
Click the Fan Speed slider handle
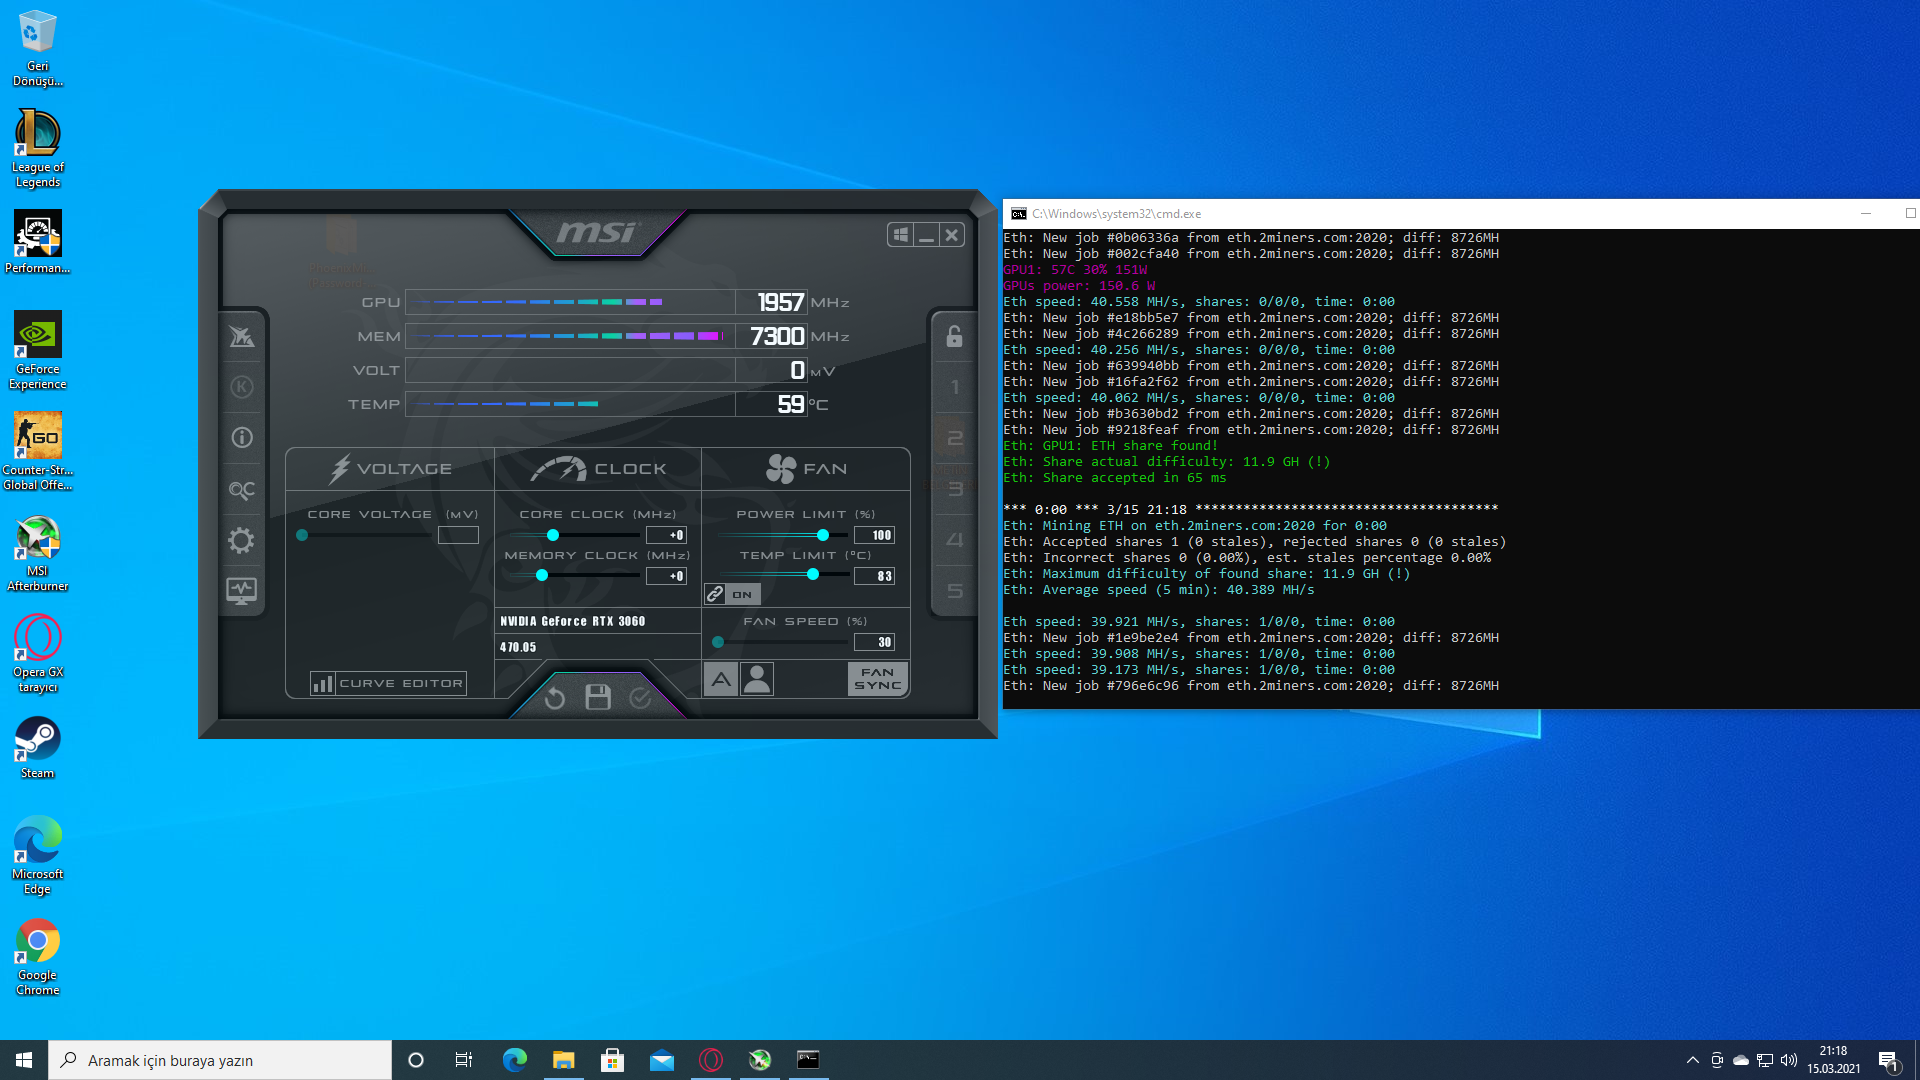718,642
